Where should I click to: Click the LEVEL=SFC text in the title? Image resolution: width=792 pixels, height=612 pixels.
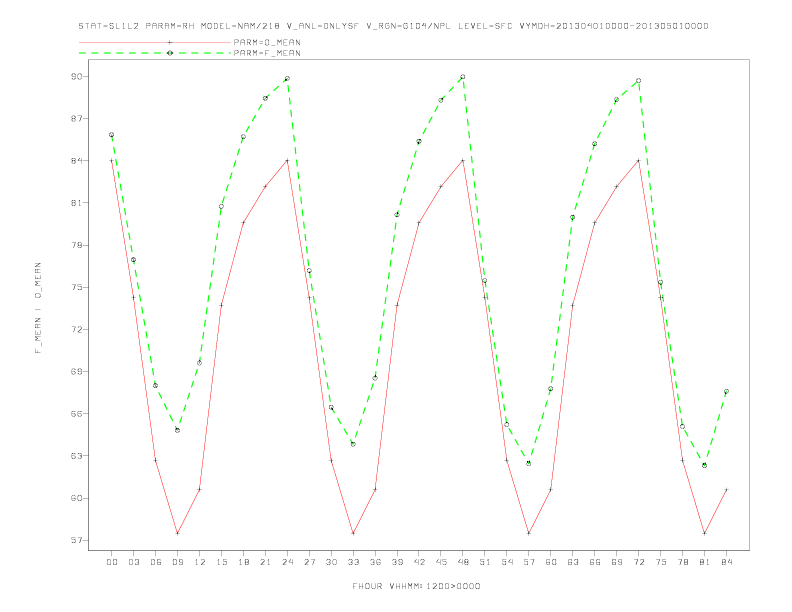(485, 26)
